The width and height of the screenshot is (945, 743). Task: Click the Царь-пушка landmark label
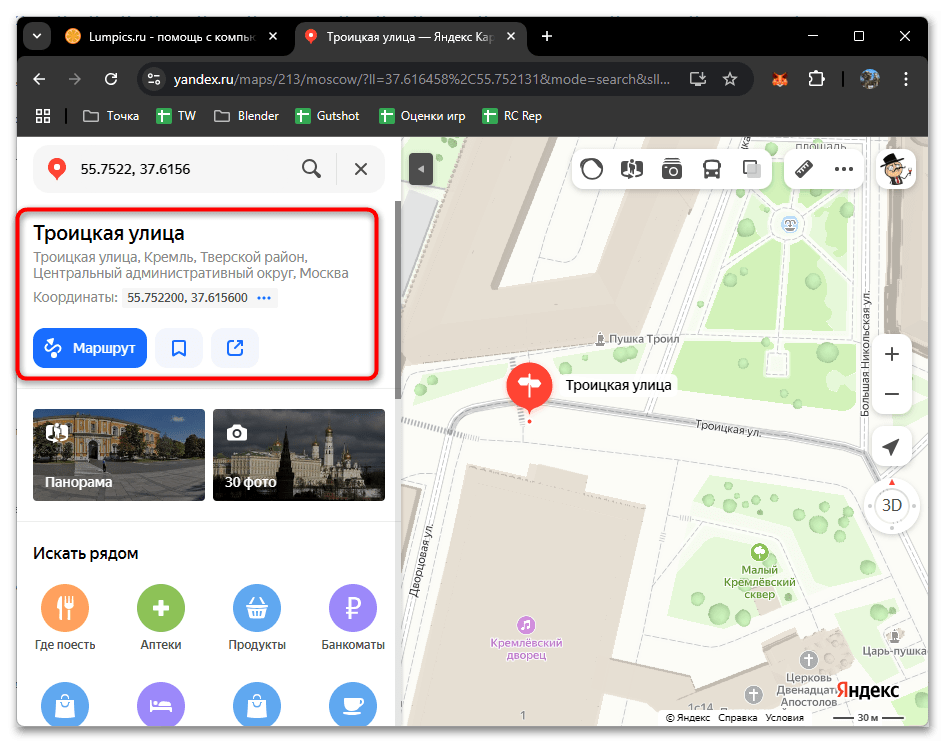[x=894, y=651]
